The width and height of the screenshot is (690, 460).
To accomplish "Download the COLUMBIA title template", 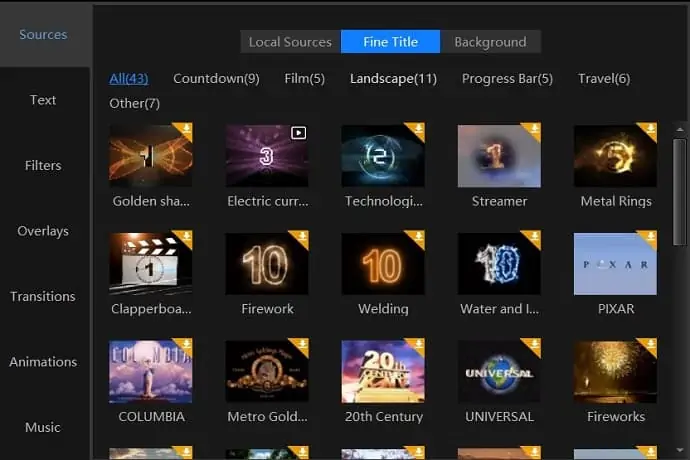I will tap(186, 345).
